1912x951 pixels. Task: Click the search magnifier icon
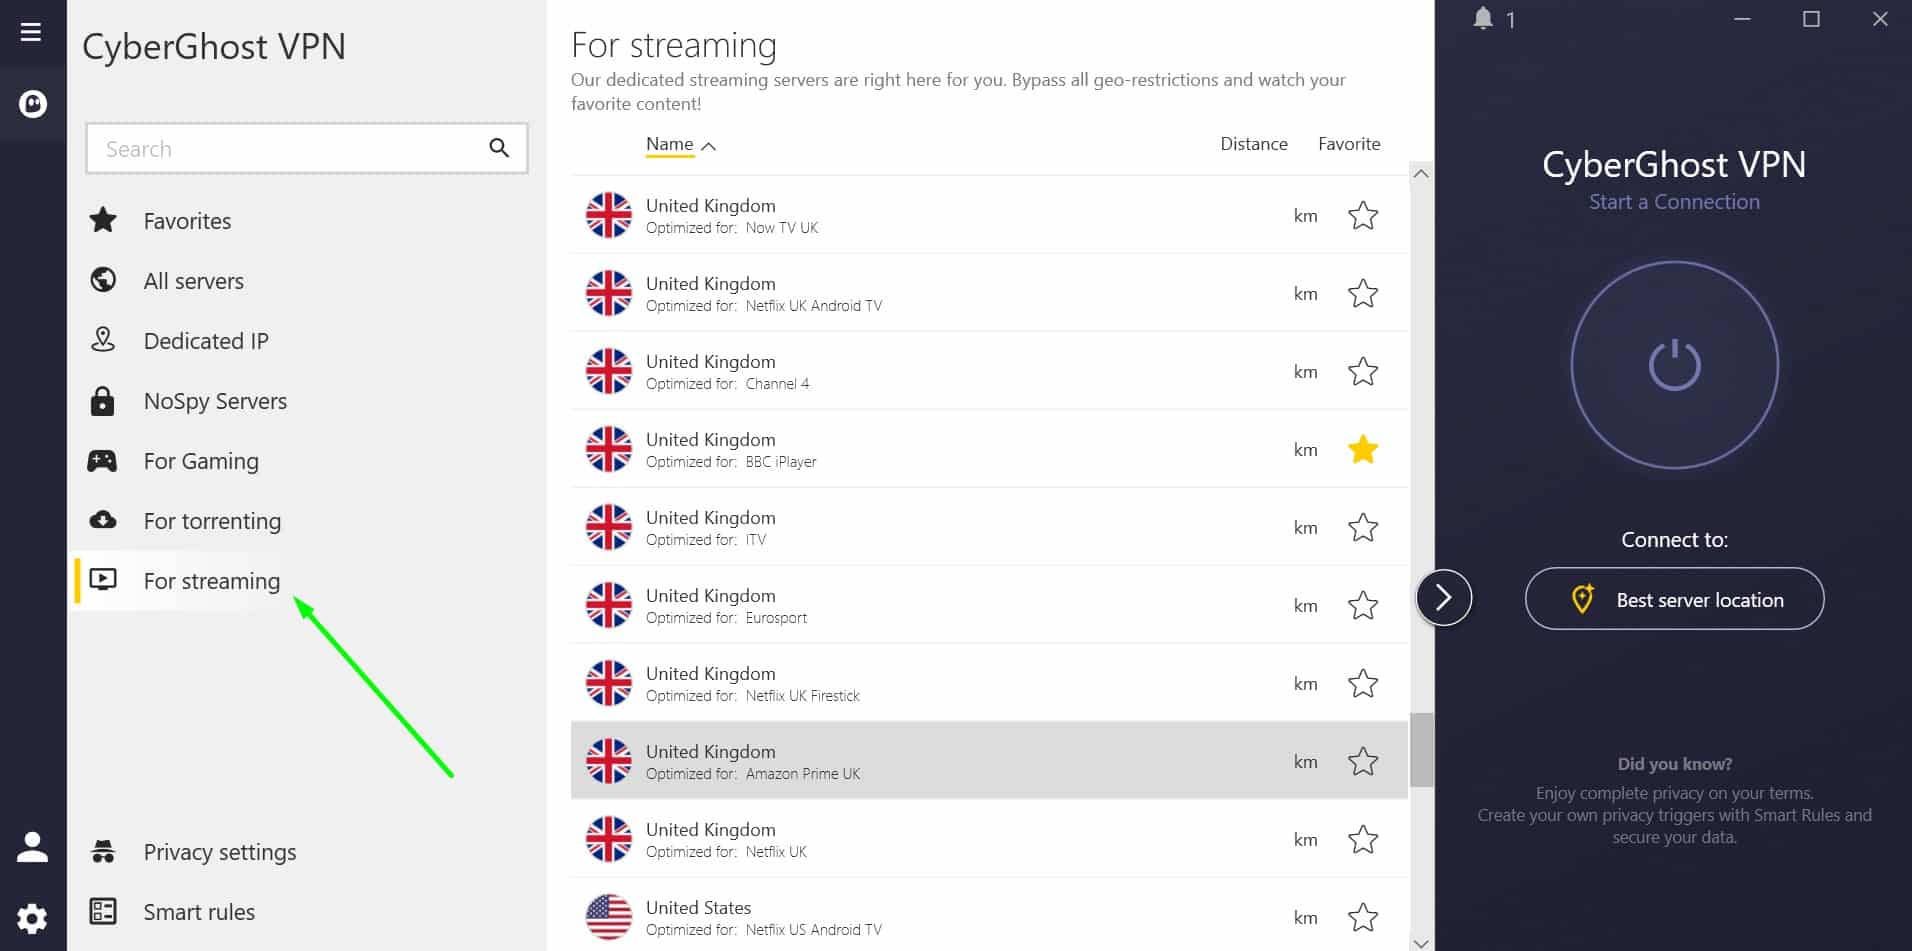pyautogui.click(x=499, y=148)
